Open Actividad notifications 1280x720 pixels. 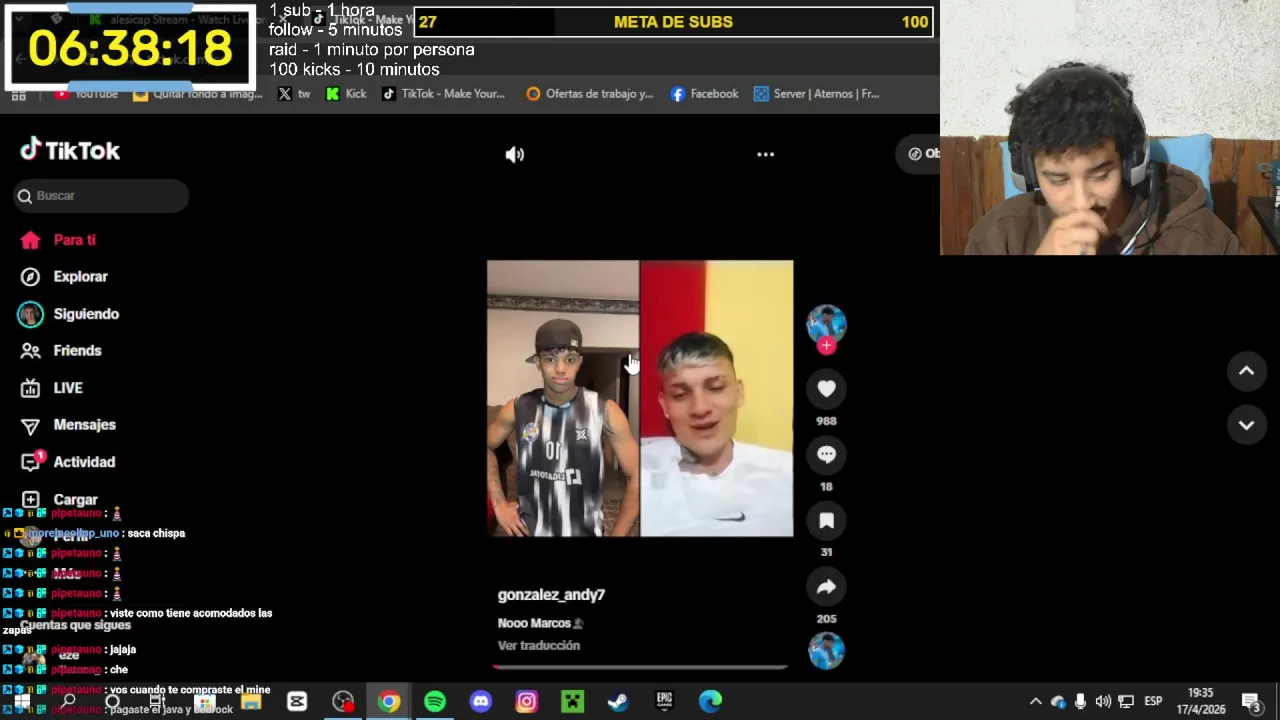click(x=84, y=462)
